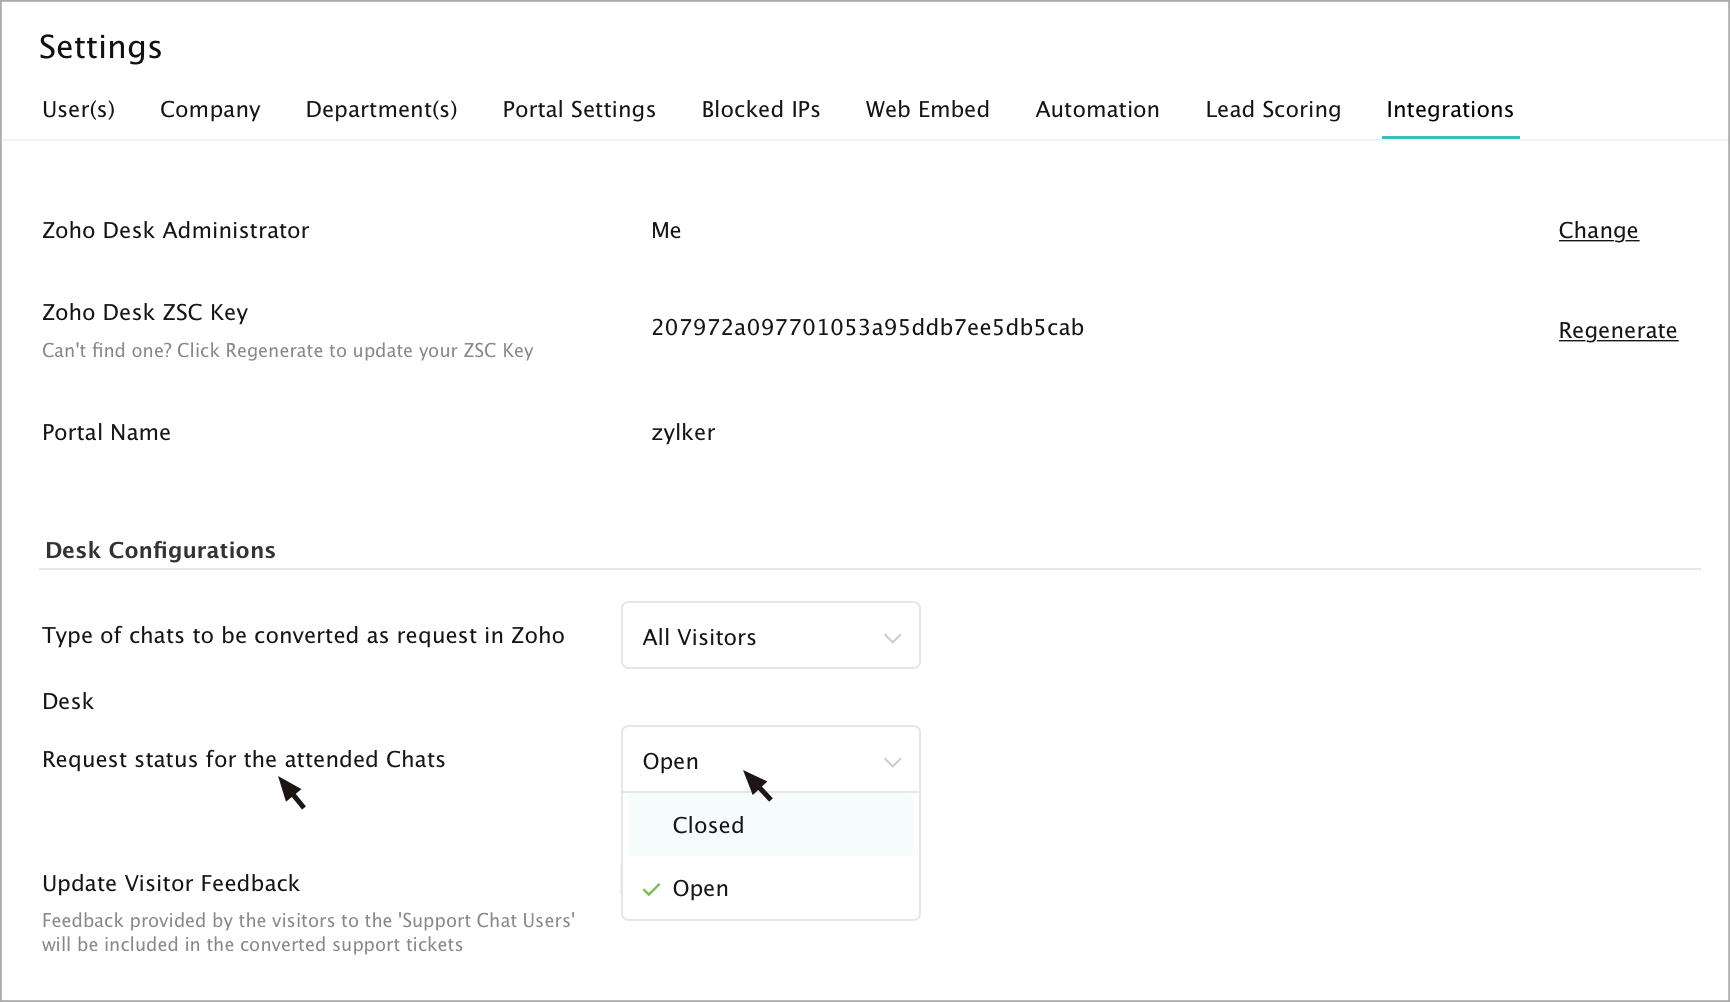Click the green checkmark beside Open
The height and width of the screenshot is (1002, 1730).
651,889
